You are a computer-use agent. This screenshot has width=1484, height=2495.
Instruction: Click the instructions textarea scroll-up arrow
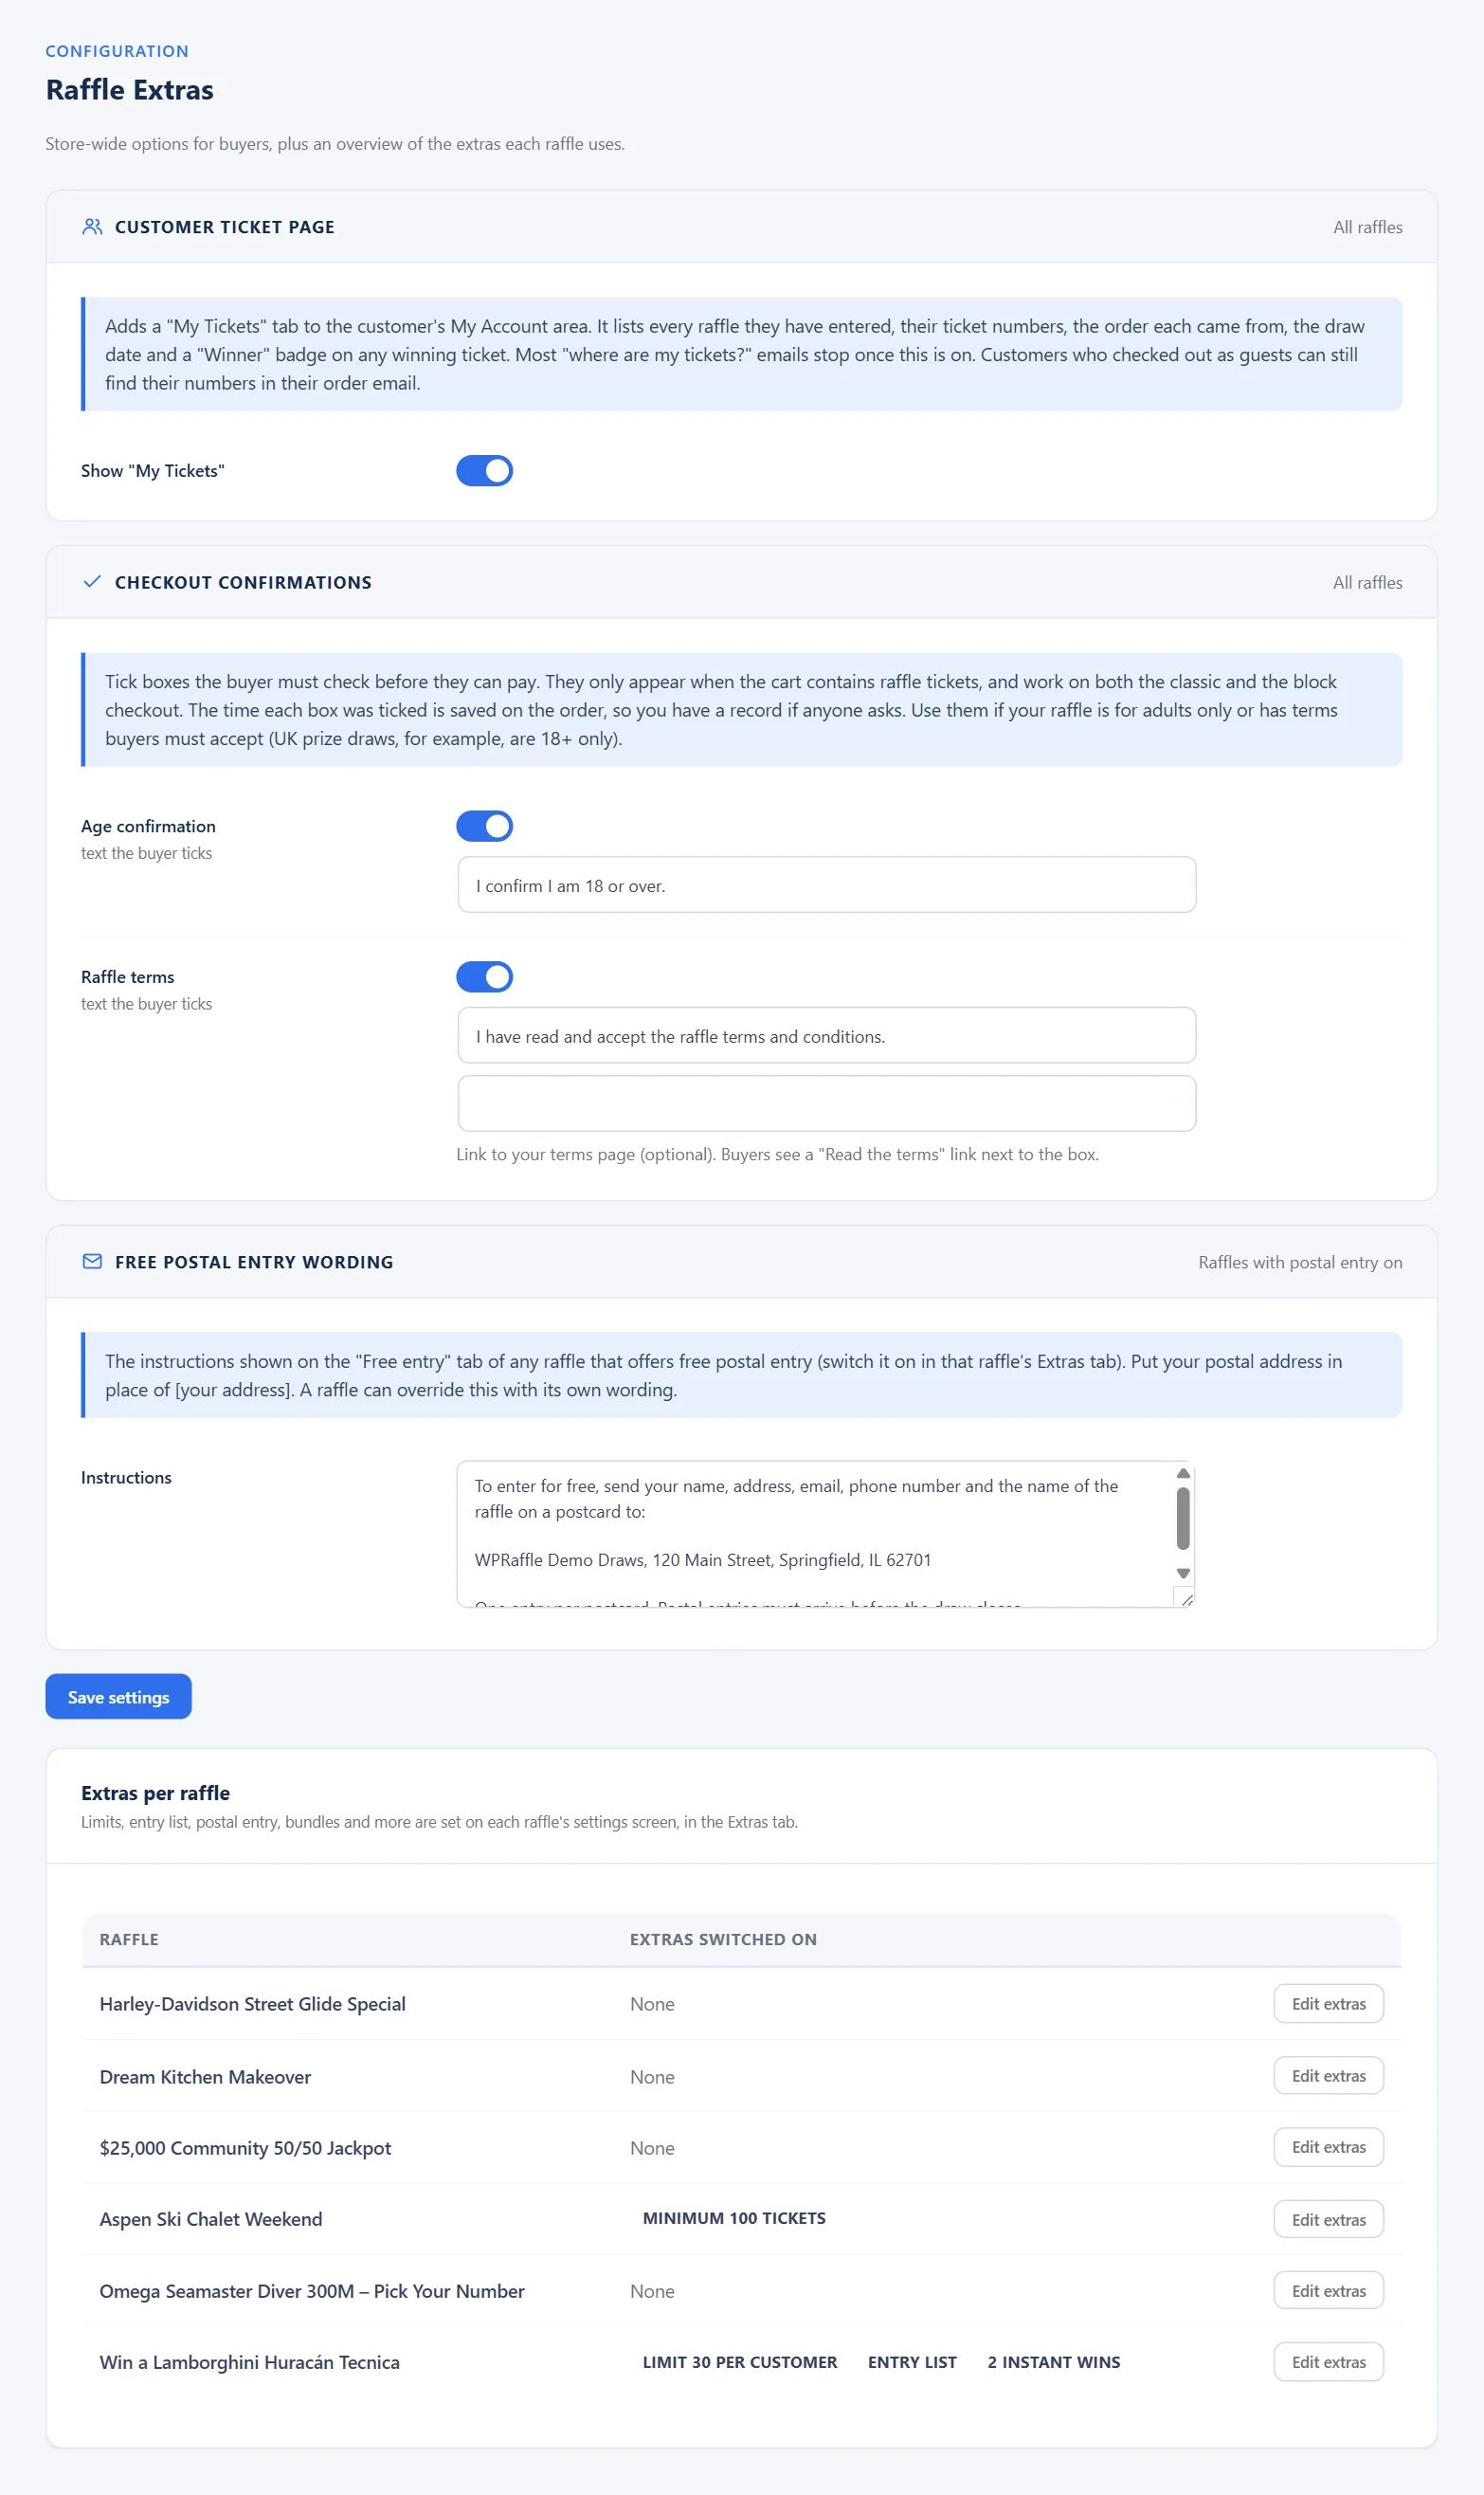click(1183, 1473)
